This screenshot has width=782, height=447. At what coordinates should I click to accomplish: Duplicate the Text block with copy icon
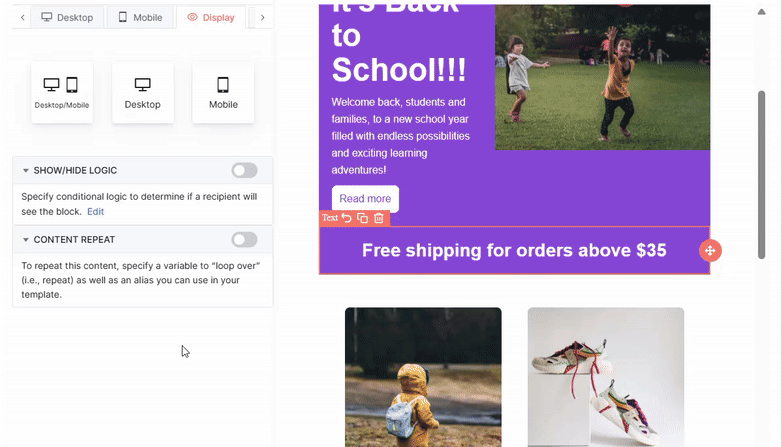pyautogui.click(x=363, y=218)
